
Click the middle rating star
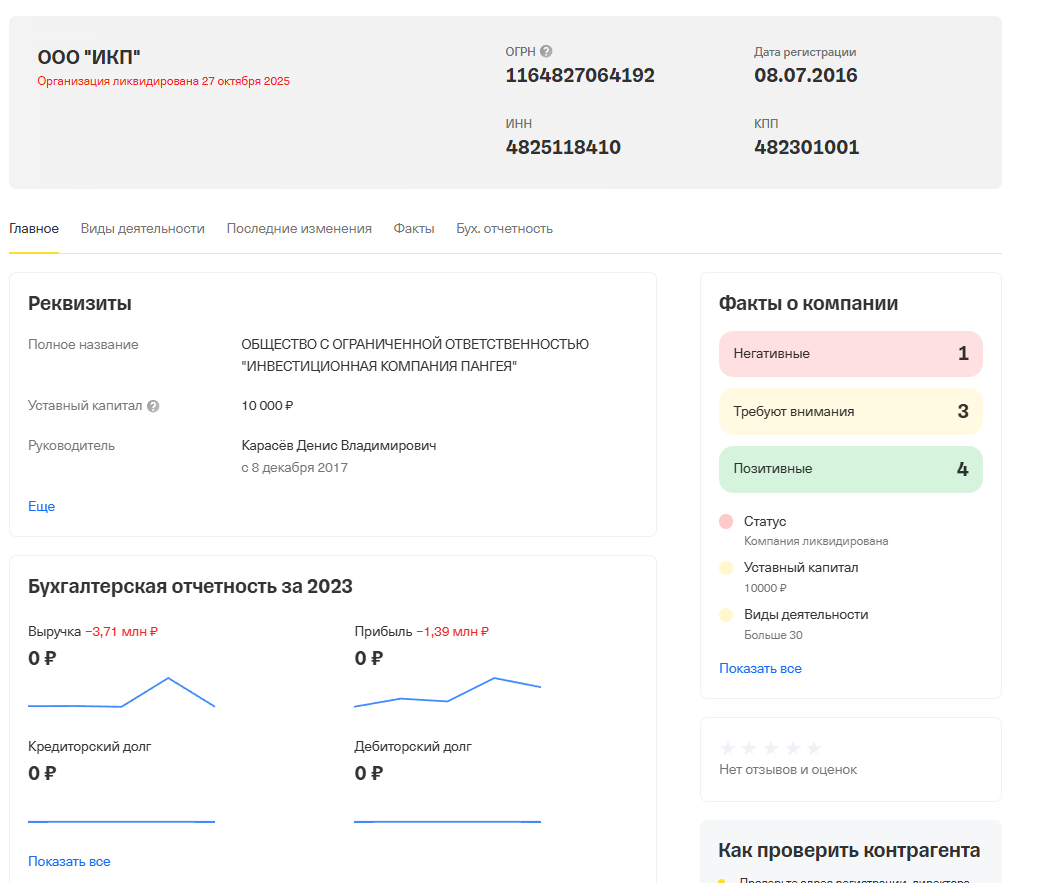770,747
